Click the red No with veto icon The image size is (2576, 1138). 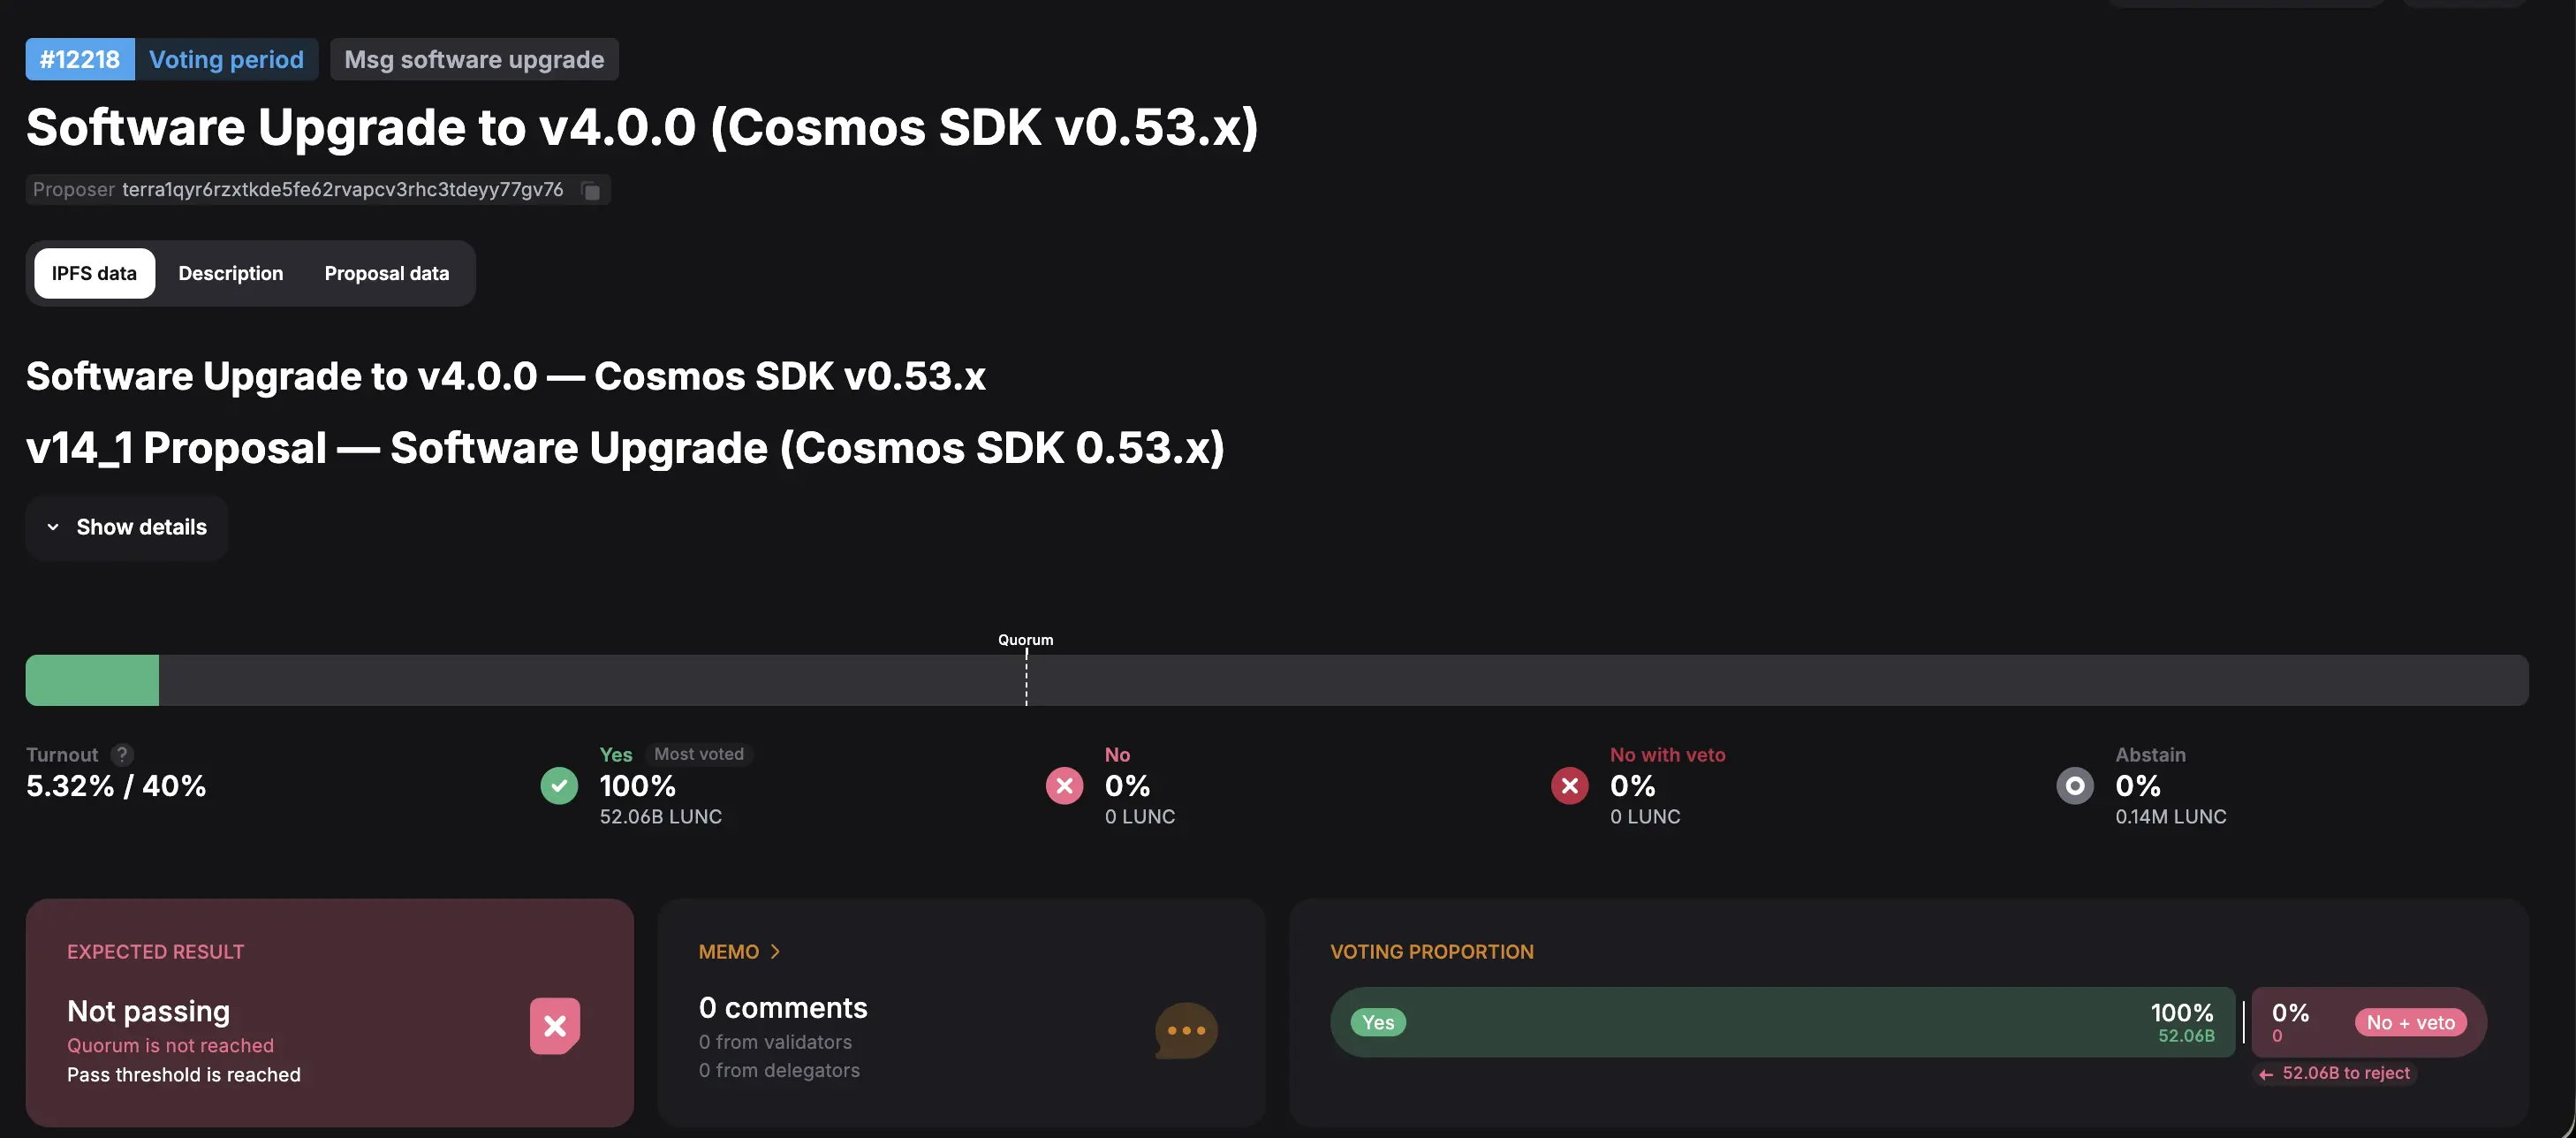pyautogui.click(x=1569, y=786)
